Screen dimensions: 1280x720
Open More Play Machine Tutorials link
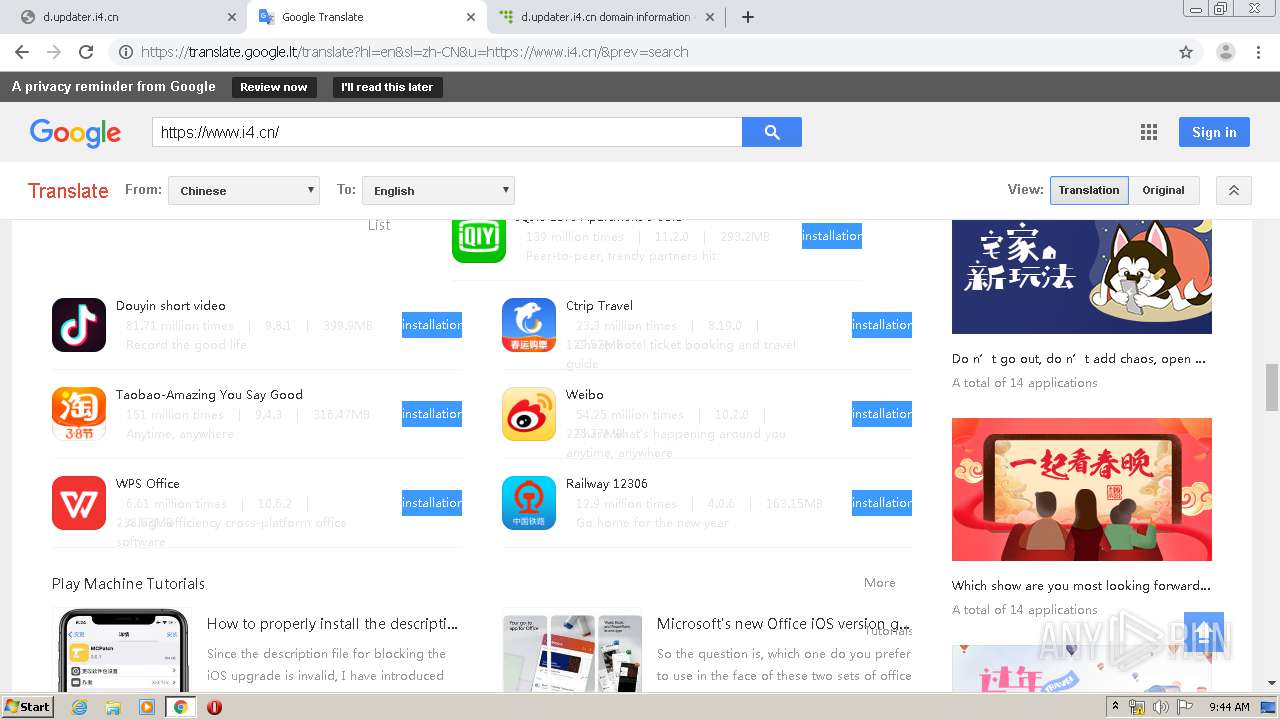(880, 583)
